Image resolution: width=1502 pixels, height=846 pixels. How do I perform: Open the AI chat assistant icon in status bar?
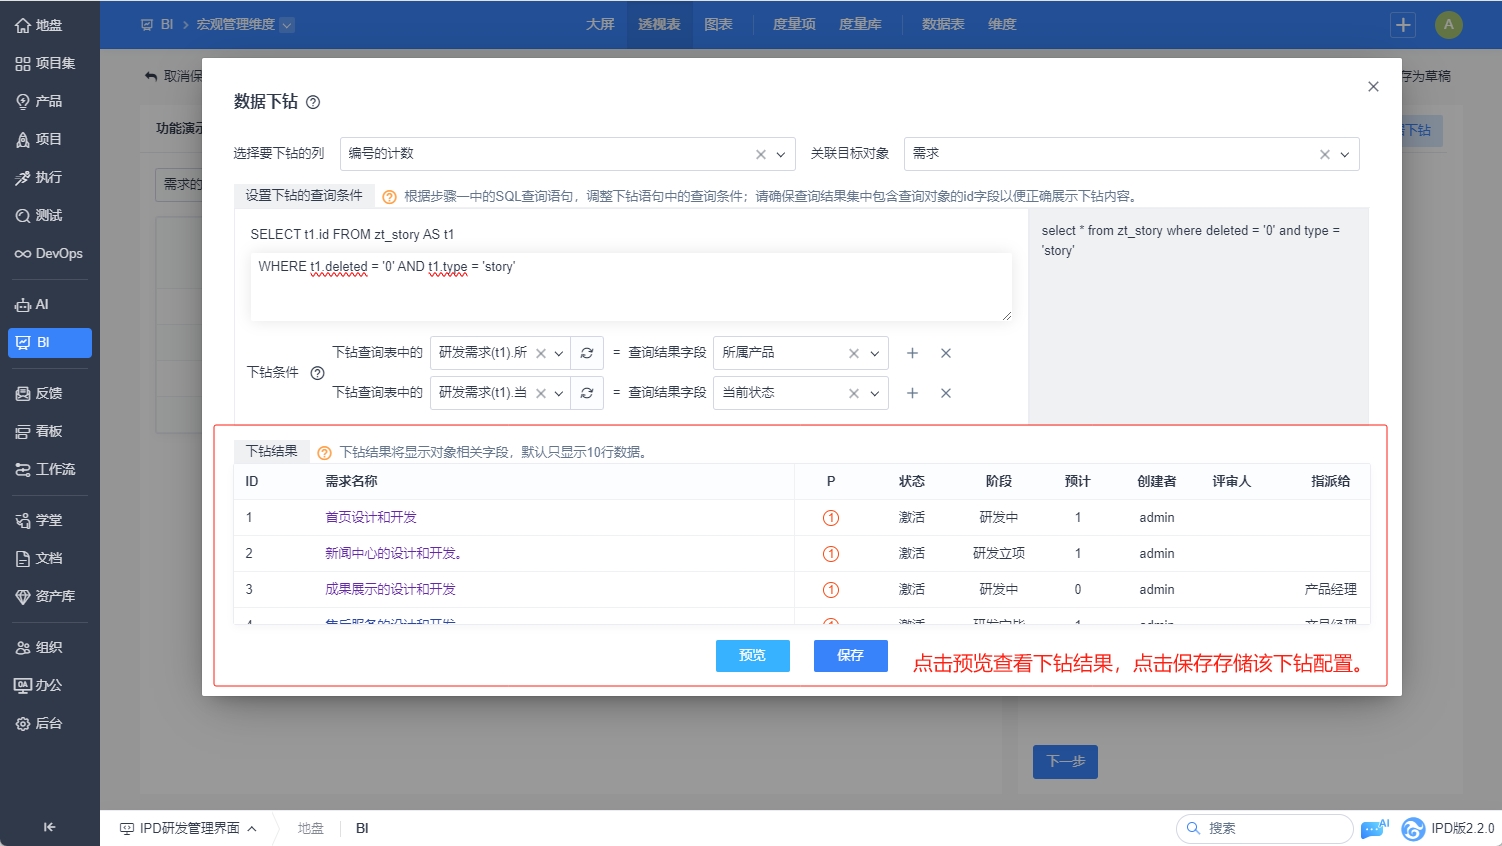click(1374, 828)
